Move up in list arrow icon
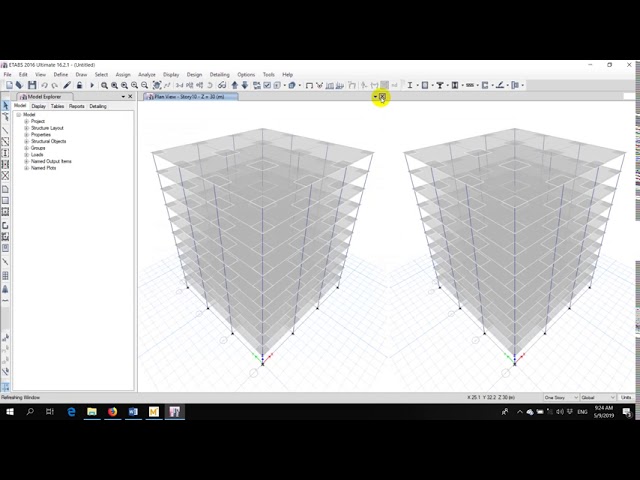640x480 pixels. [x=235, y=85]
